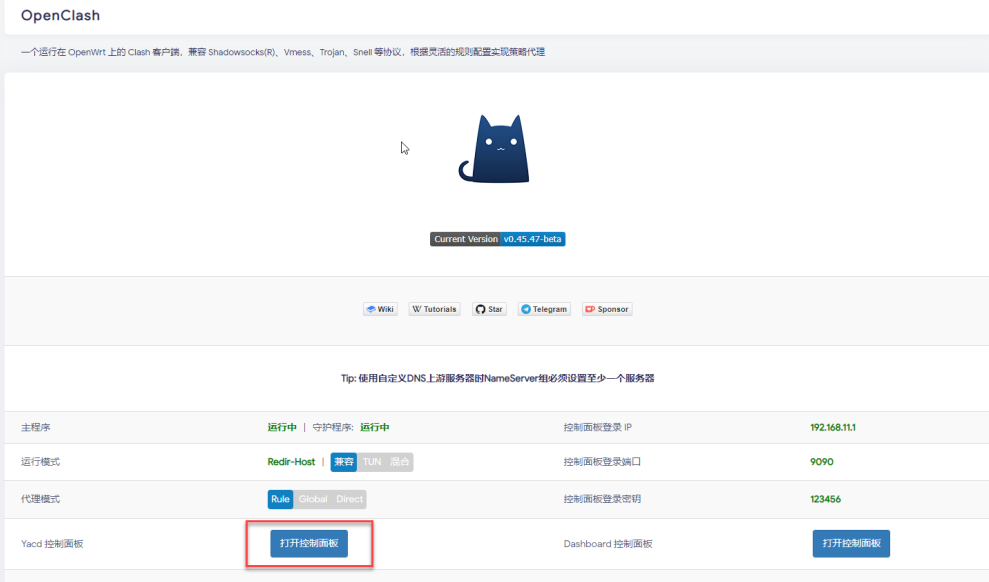989x582 pixels.
Task: Open the Tutorials badge link
Action: click(434, 309)
